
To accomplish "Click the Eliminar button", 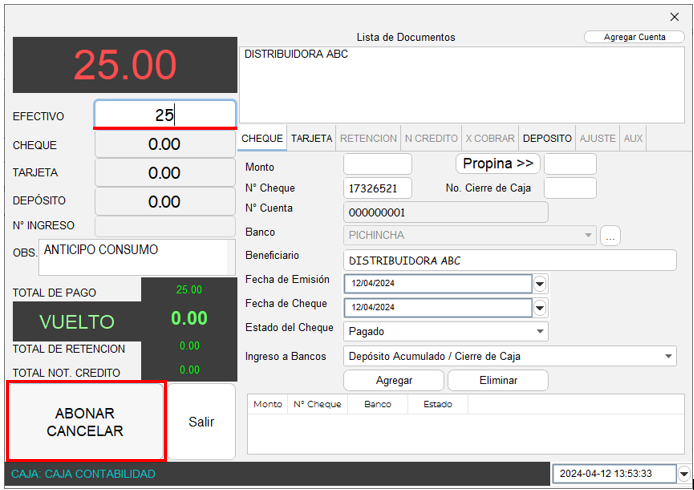I will click(x=497, y=380).
